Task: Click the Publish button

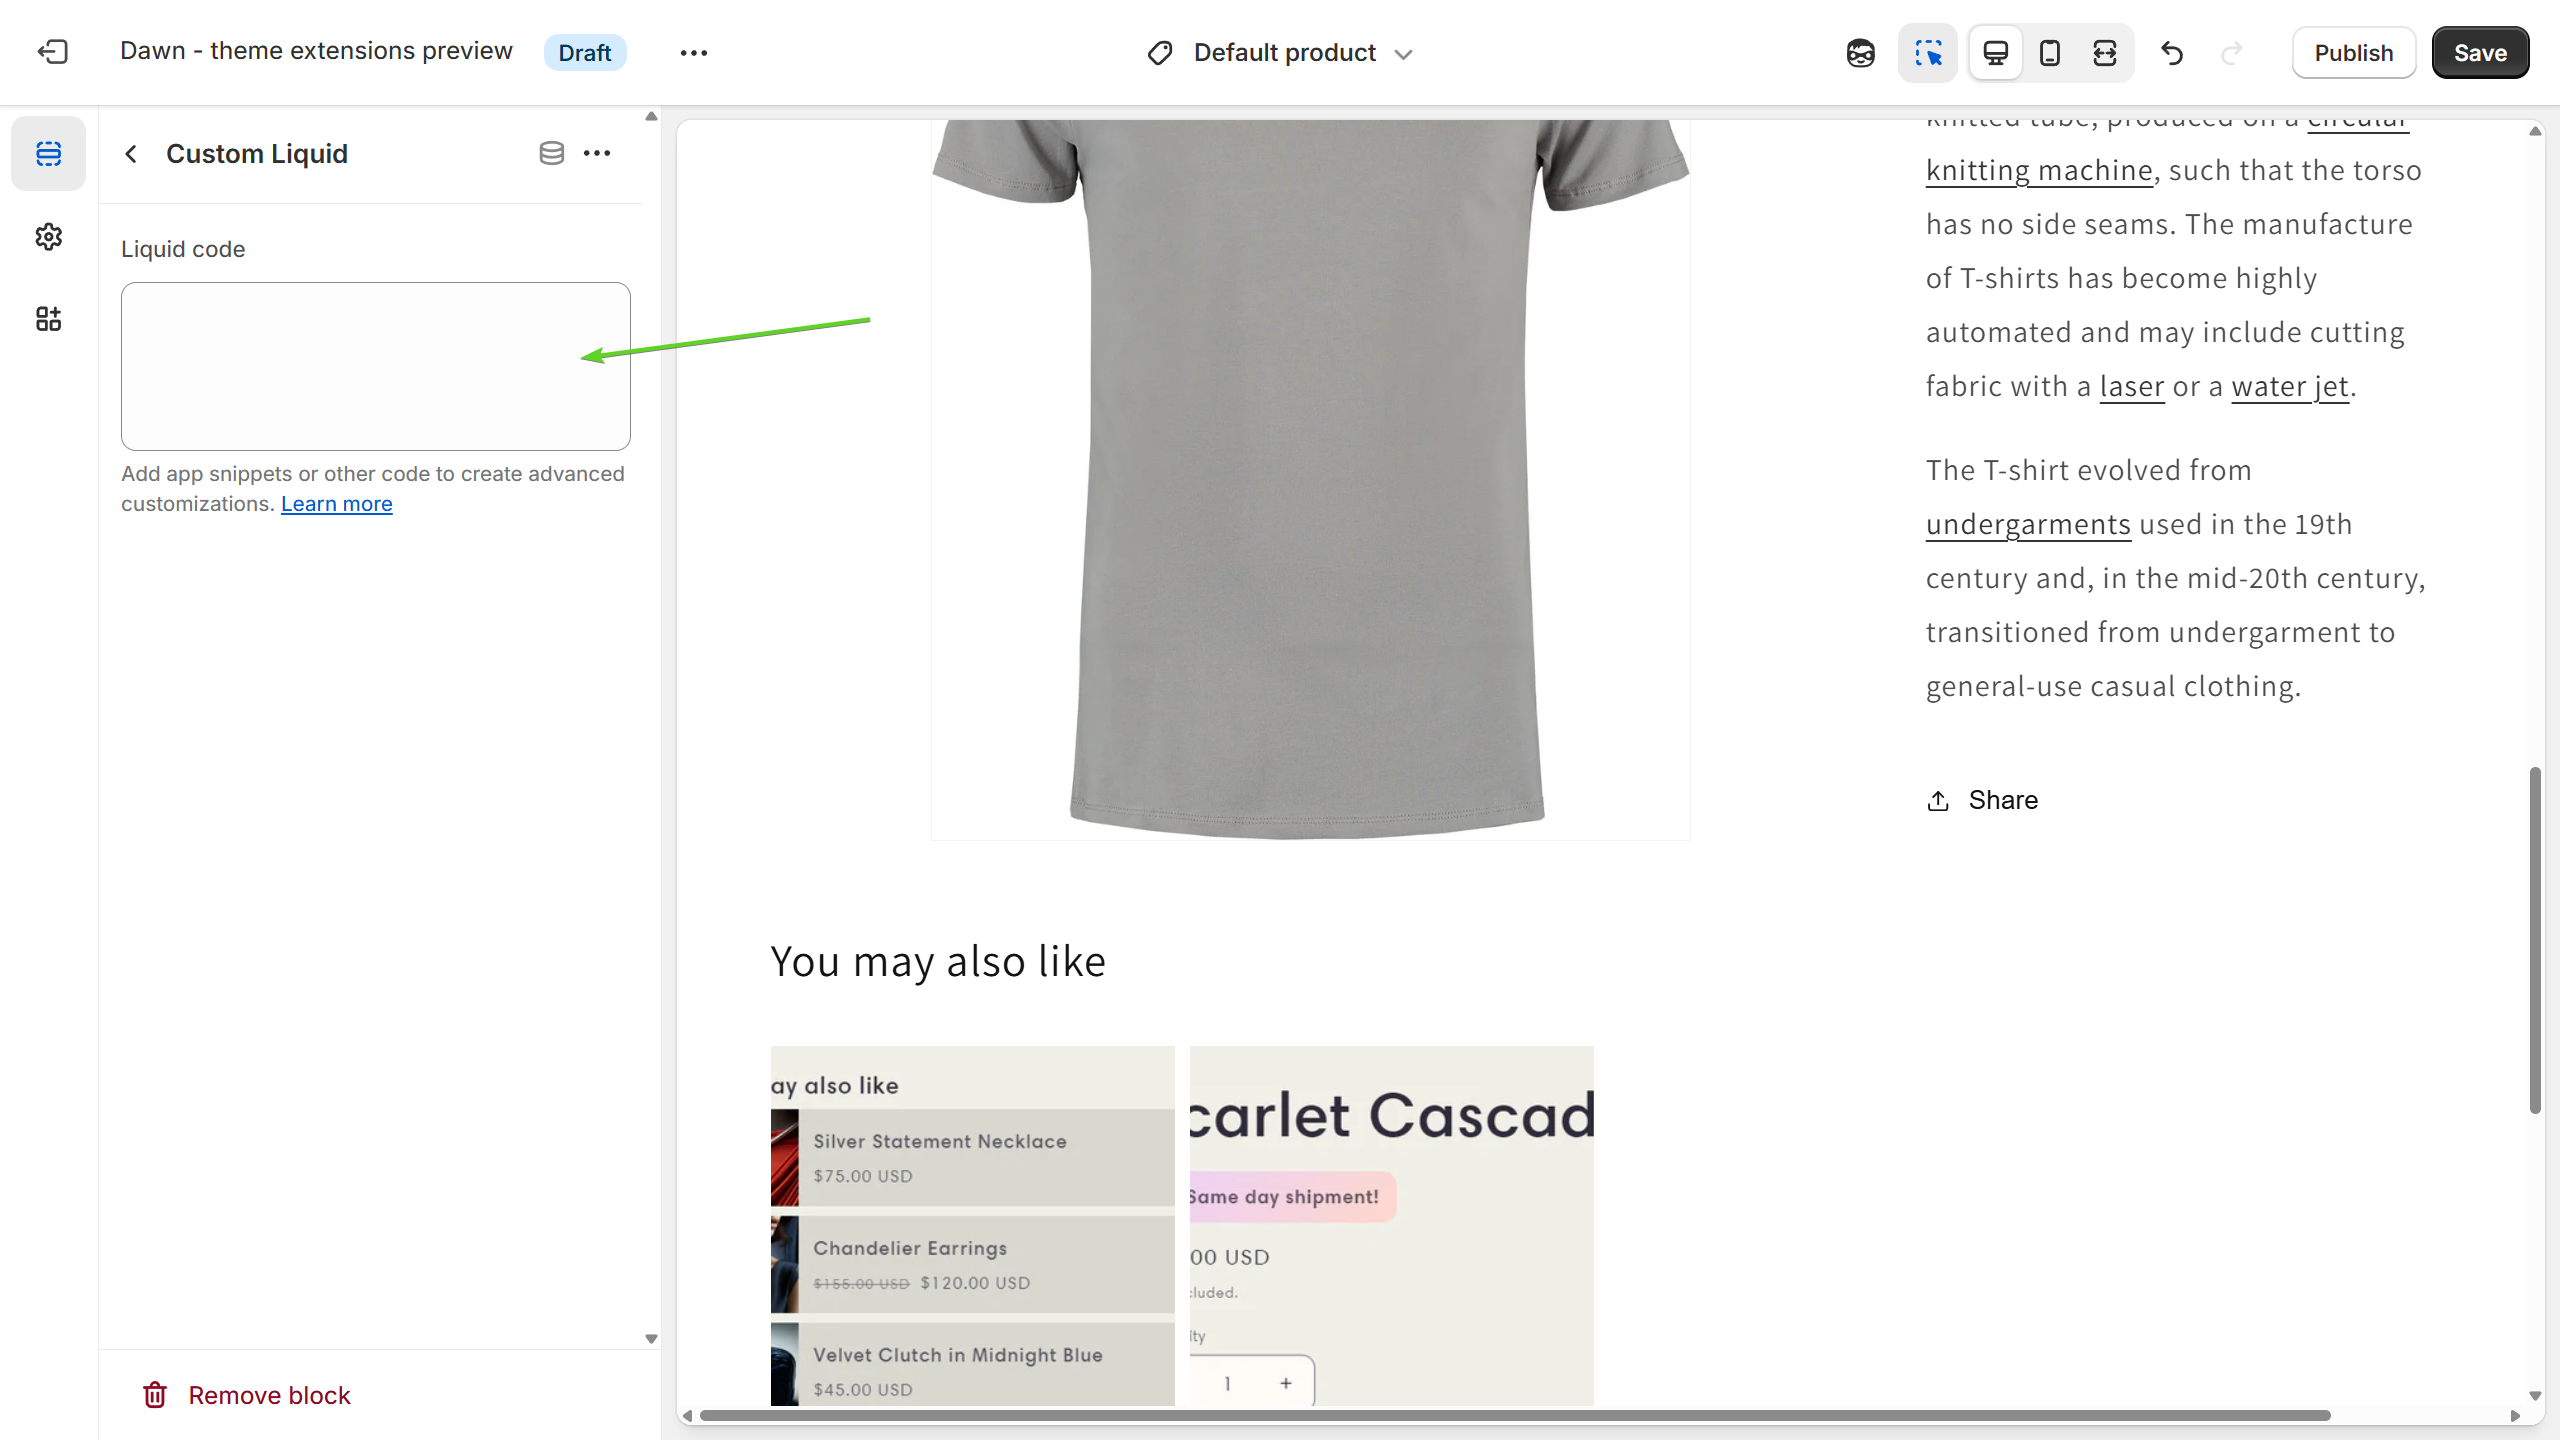Action: pos(2353,53)
